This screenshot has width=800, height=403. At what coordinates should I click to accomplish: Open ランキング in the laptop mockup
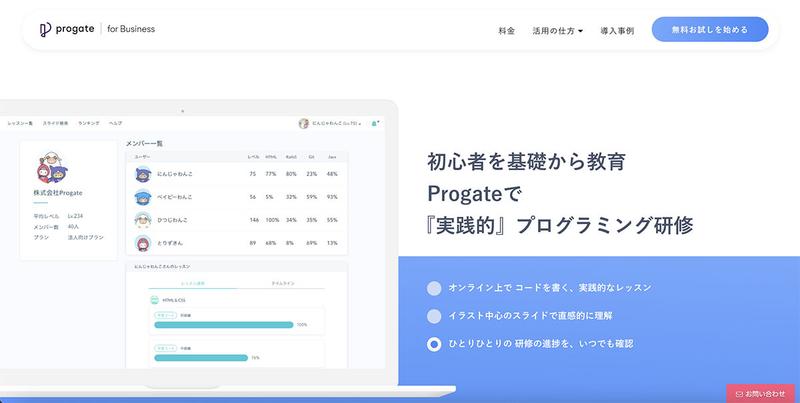pyautogui.click(x=89, y=123)
